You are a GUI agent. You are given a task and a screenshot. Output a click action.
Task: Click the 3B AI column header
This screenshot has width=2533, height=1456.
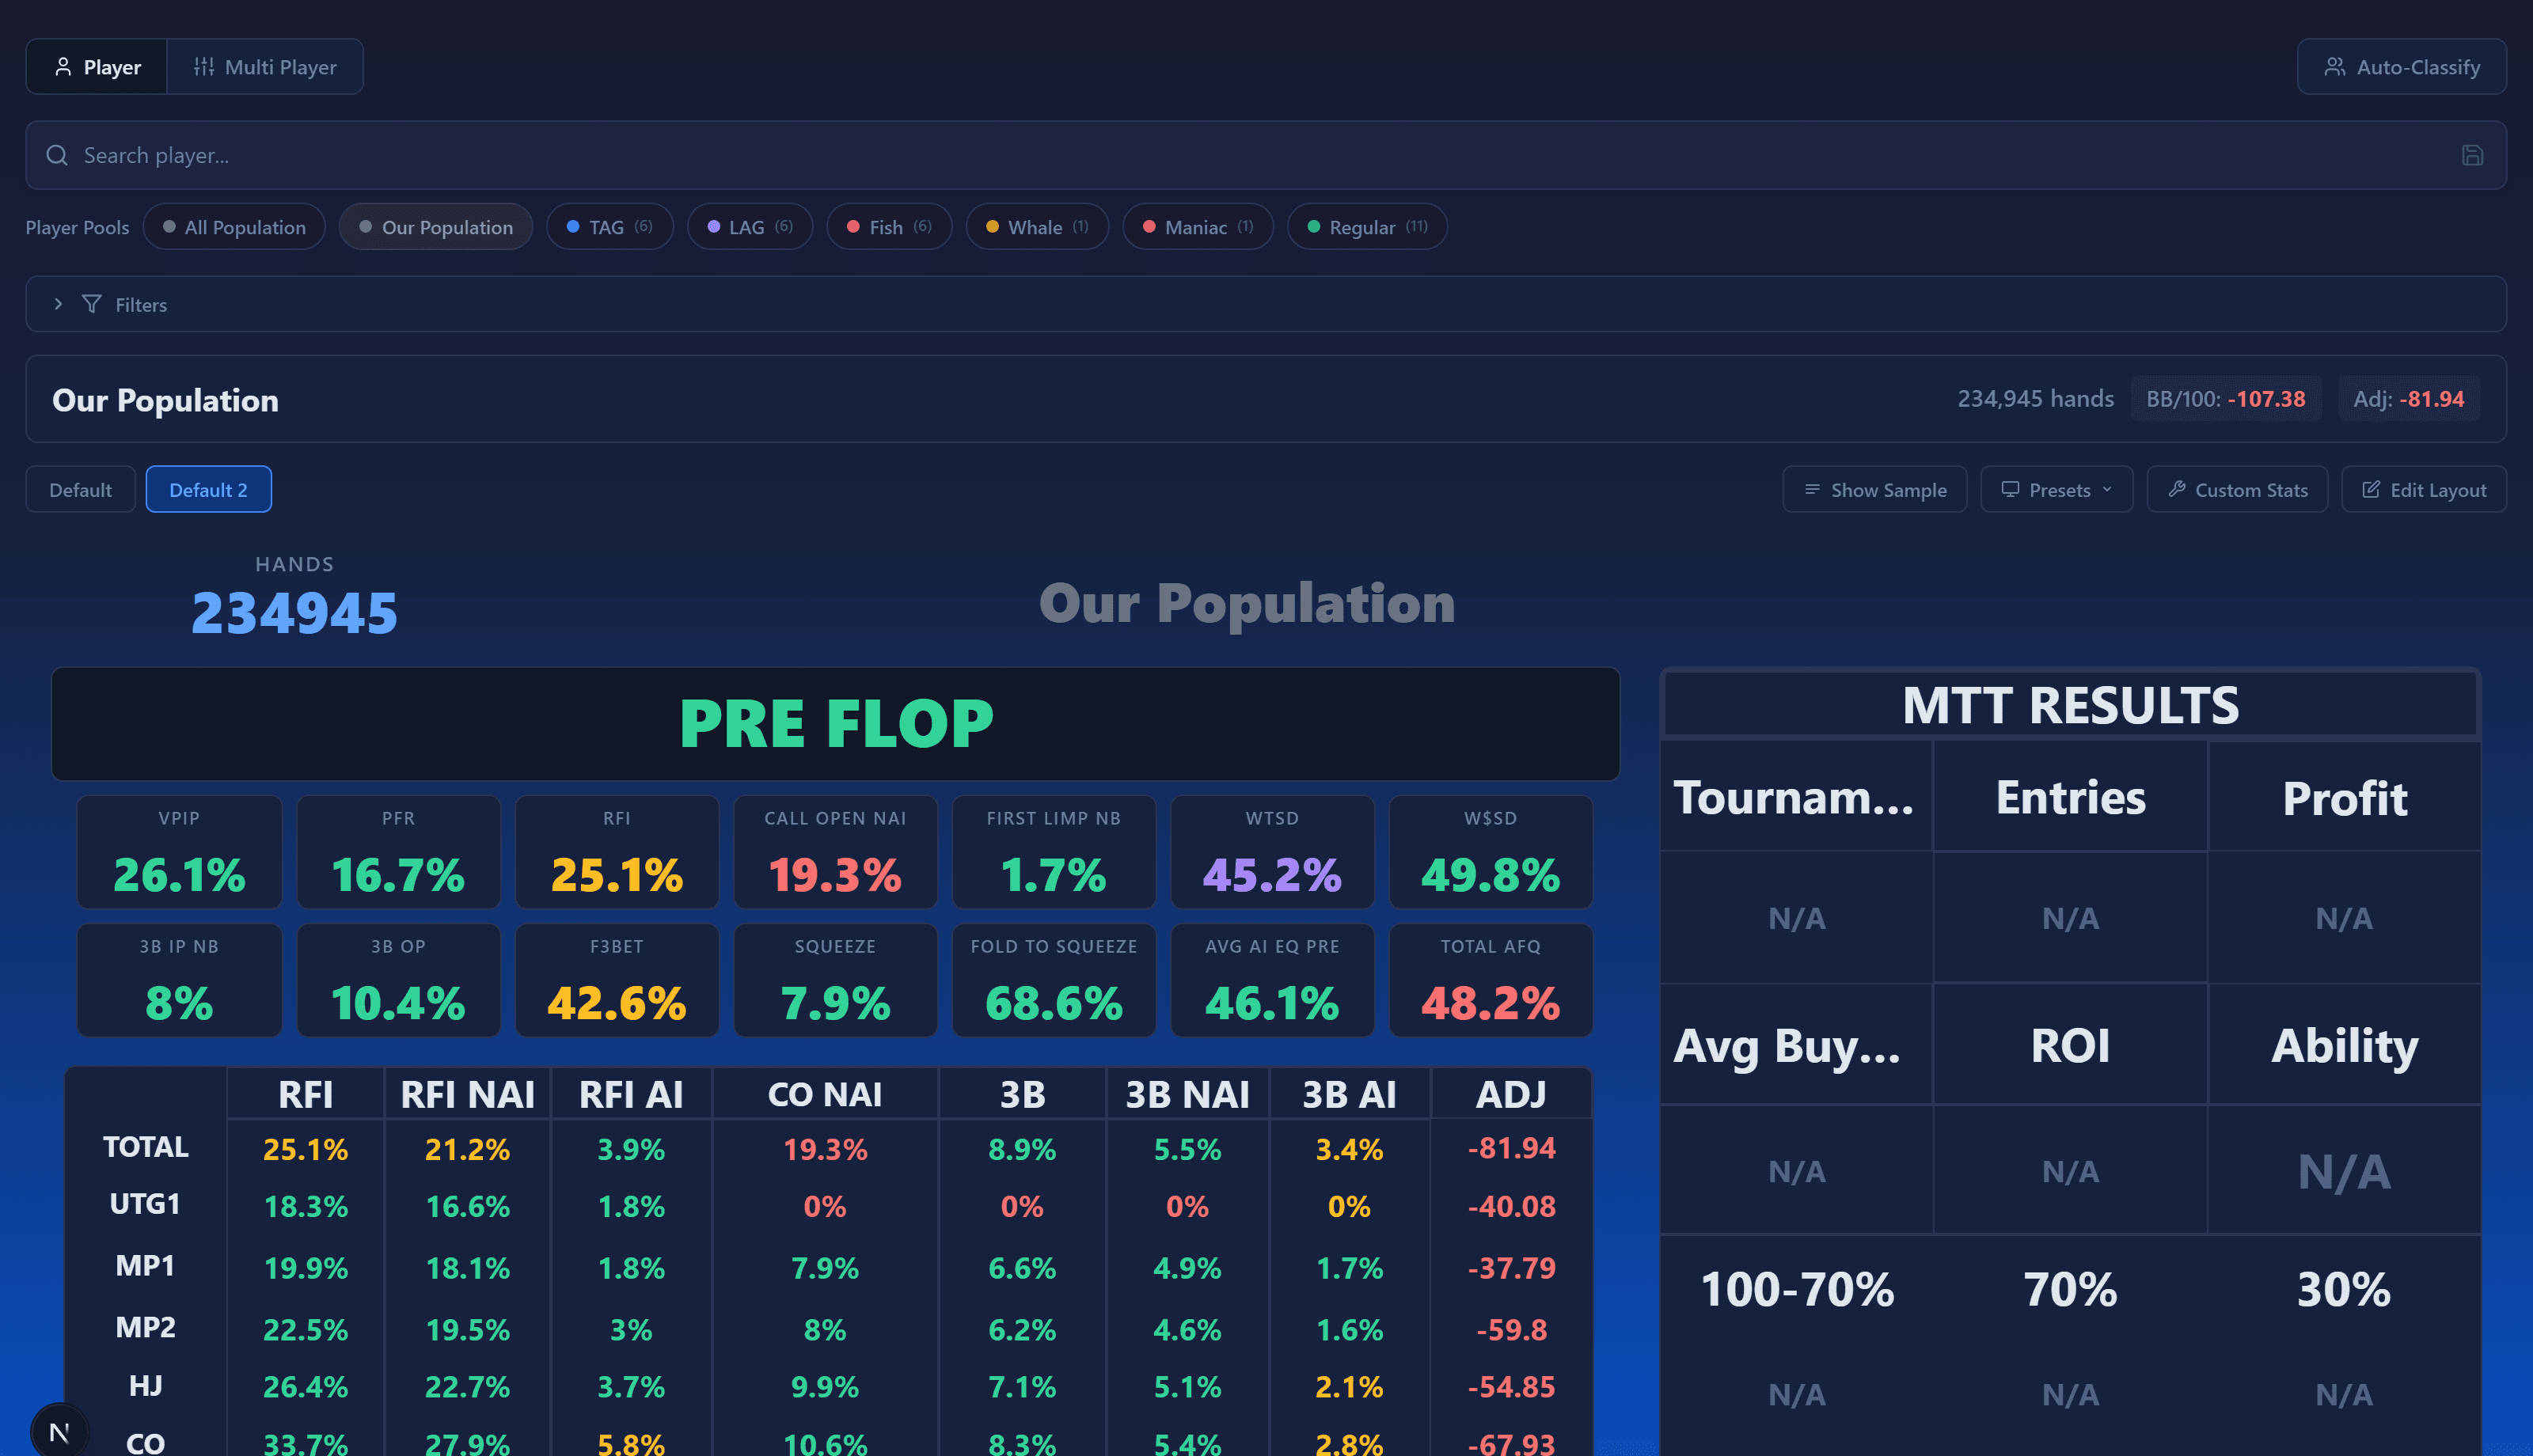(x=1349, y=1094)
